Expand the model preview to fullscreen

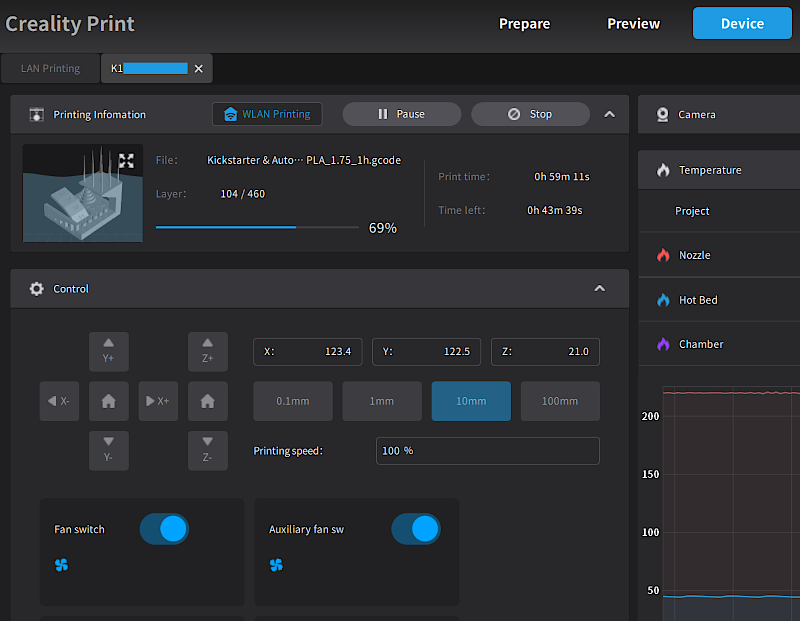coord(126,161)
